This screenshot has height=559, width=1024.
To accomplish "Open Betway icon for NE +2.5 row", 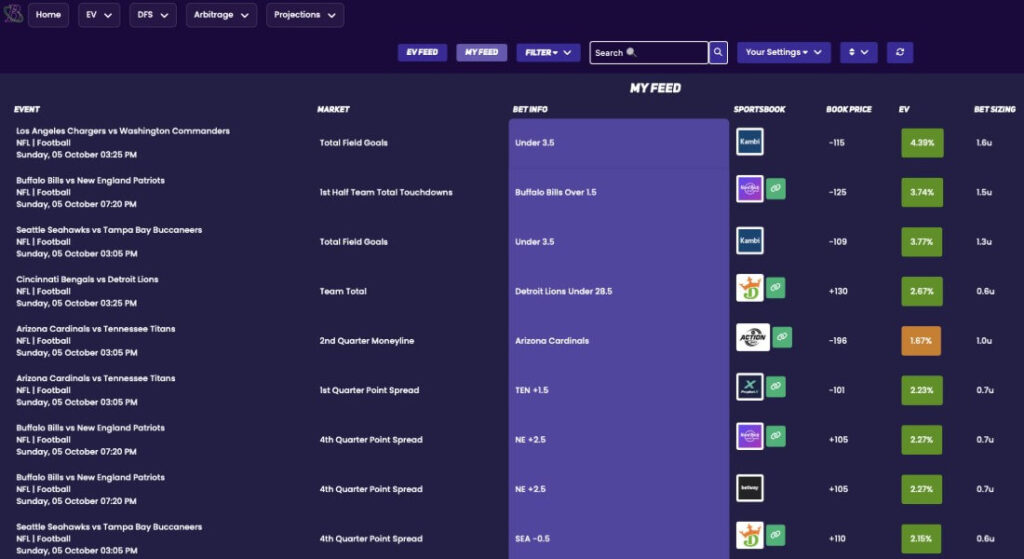I will [x=750, y=488].
